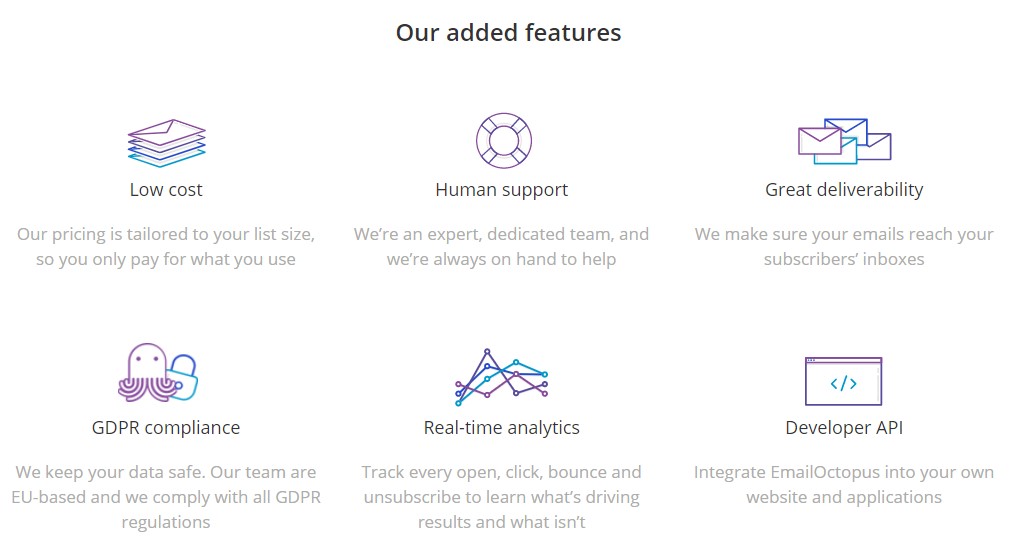Click the lifebuoy Human support icon
The image size is (1014, 544).
[504, 140]
